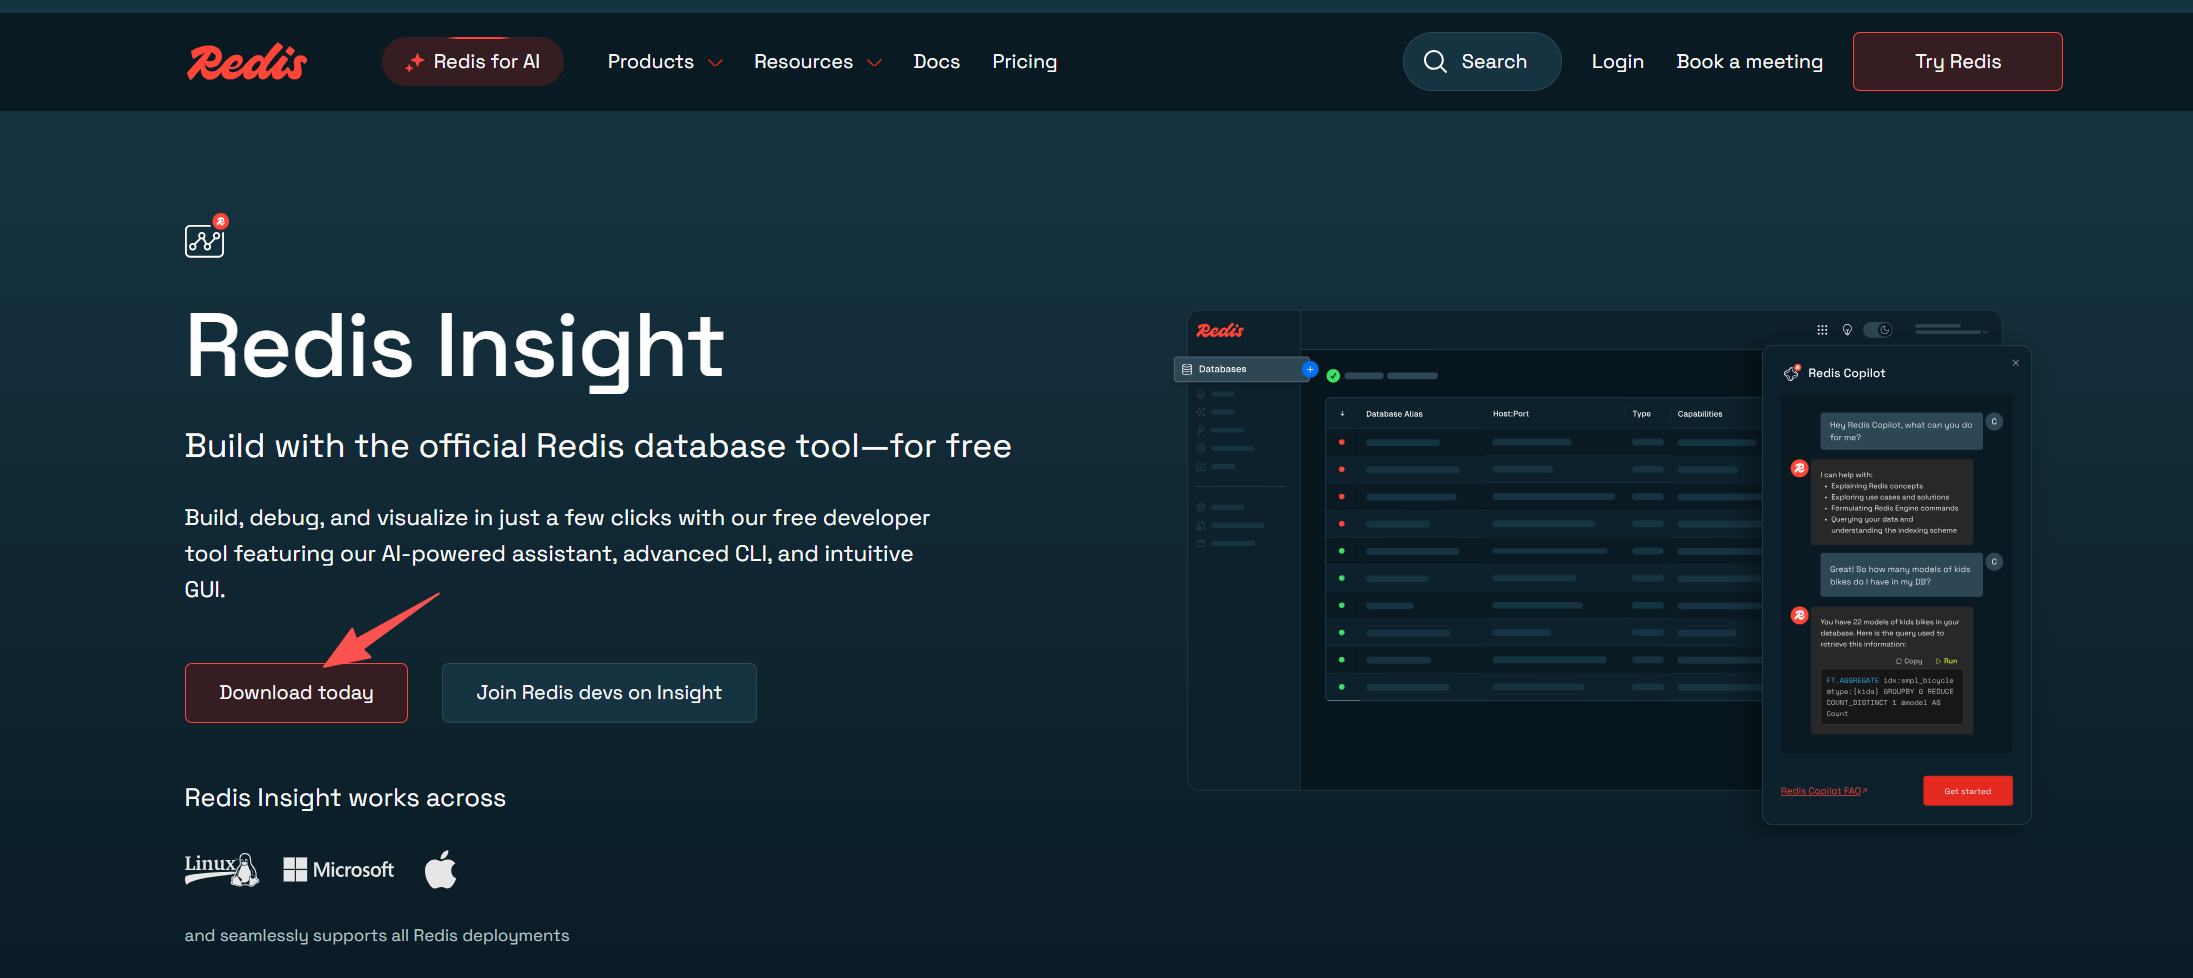This screenshot has width=2193, height=978.
Task: Open the Redis for AI page
Action: (473, 62)
